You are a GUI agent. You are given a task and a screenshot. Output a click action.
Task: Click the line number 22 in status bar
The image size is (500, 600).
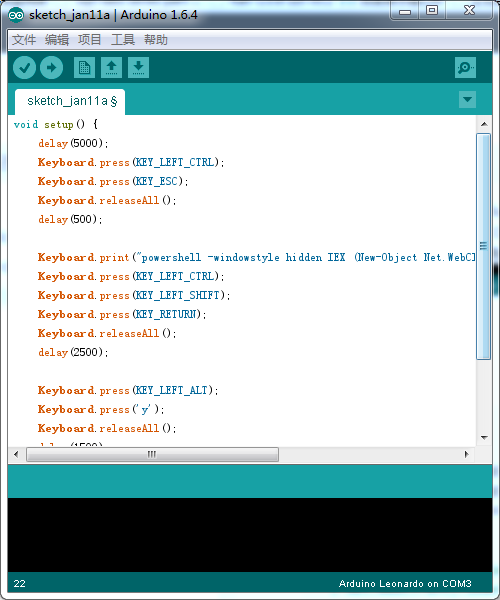(x=20, y=584)
